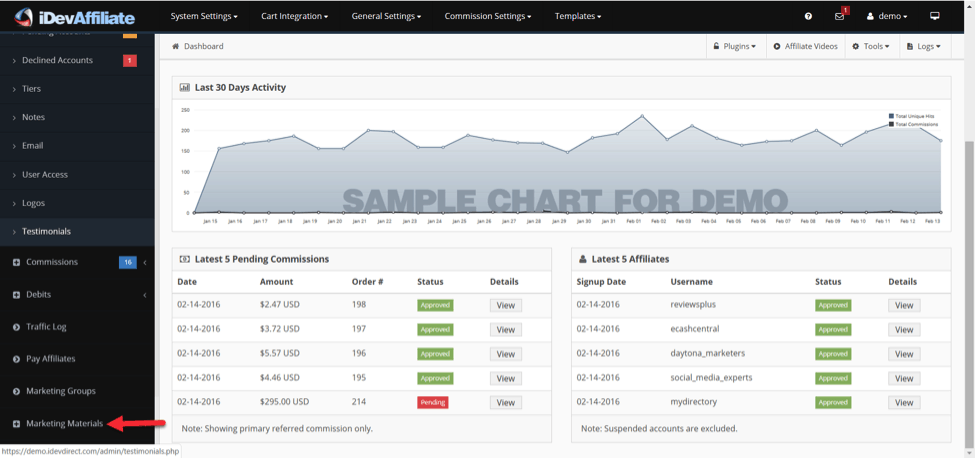
Task: Click the daytona_marketers username
Action: [708, 354]
